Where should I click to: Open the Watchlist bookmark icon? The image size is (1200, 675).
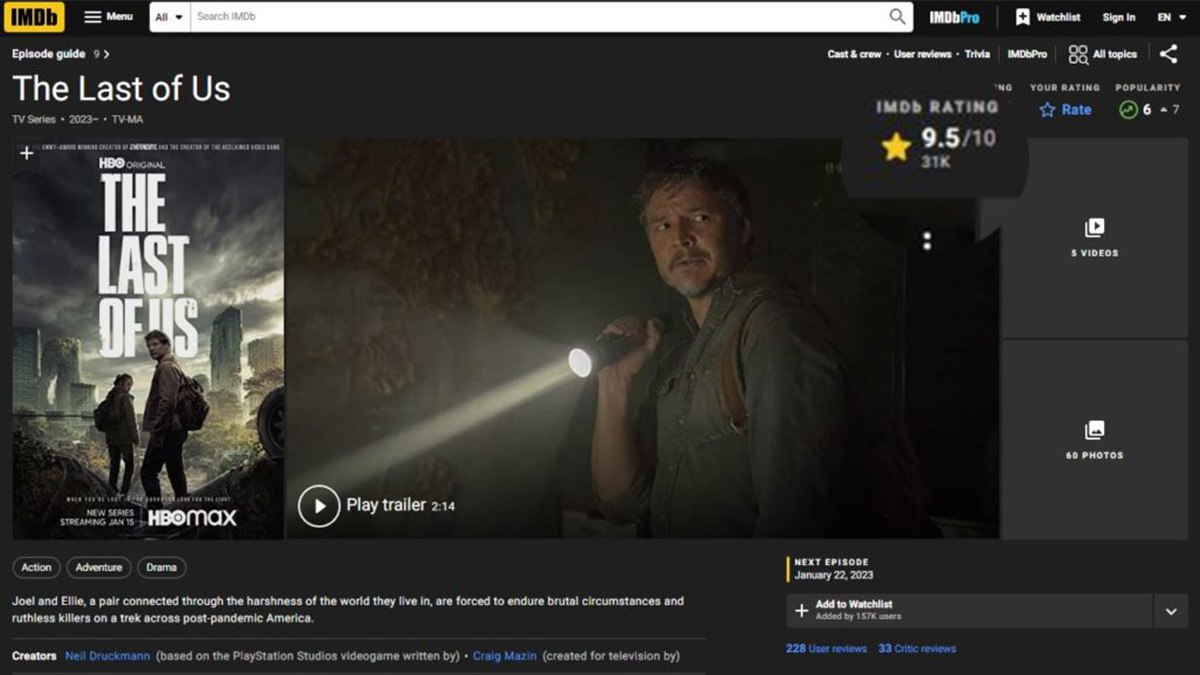1048,17
